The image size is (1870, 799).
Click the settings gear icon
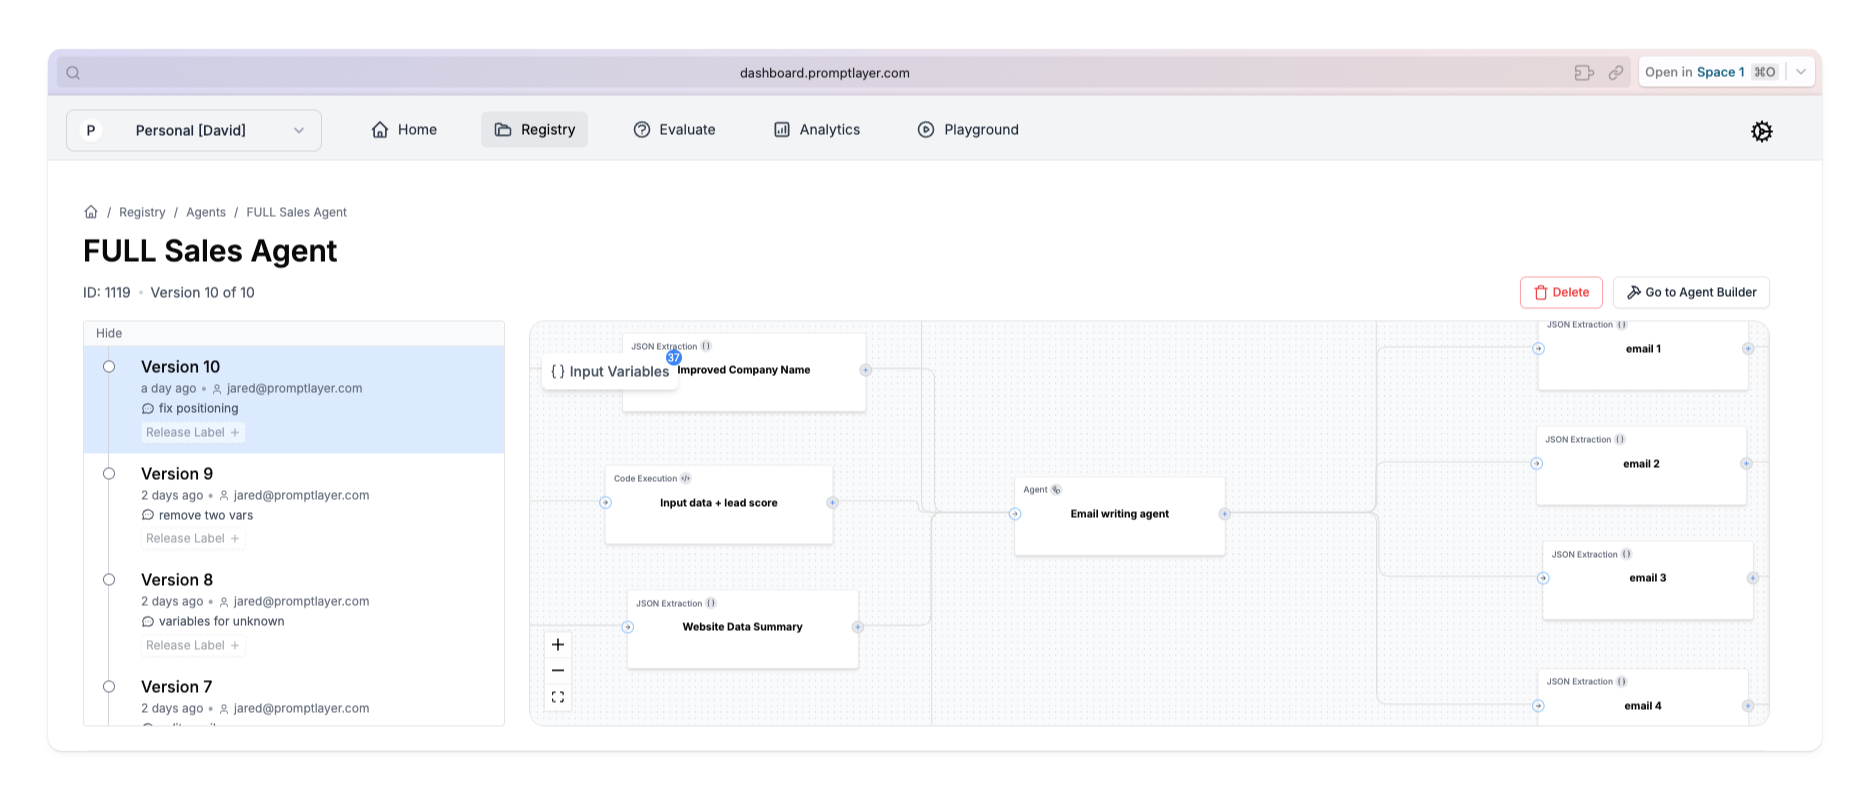tap(1761, 131)
